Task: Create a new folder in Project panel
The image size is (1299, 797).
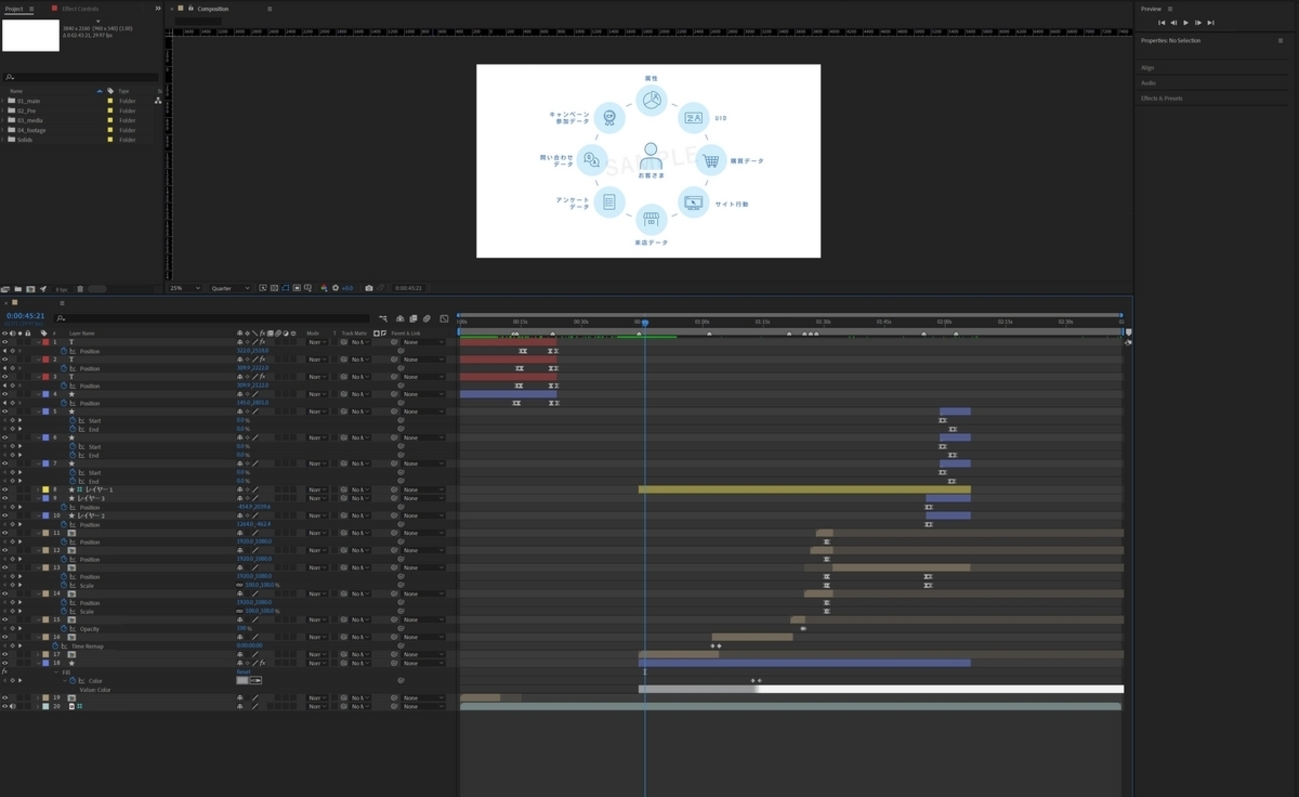Action: click(x=18, y=289)
